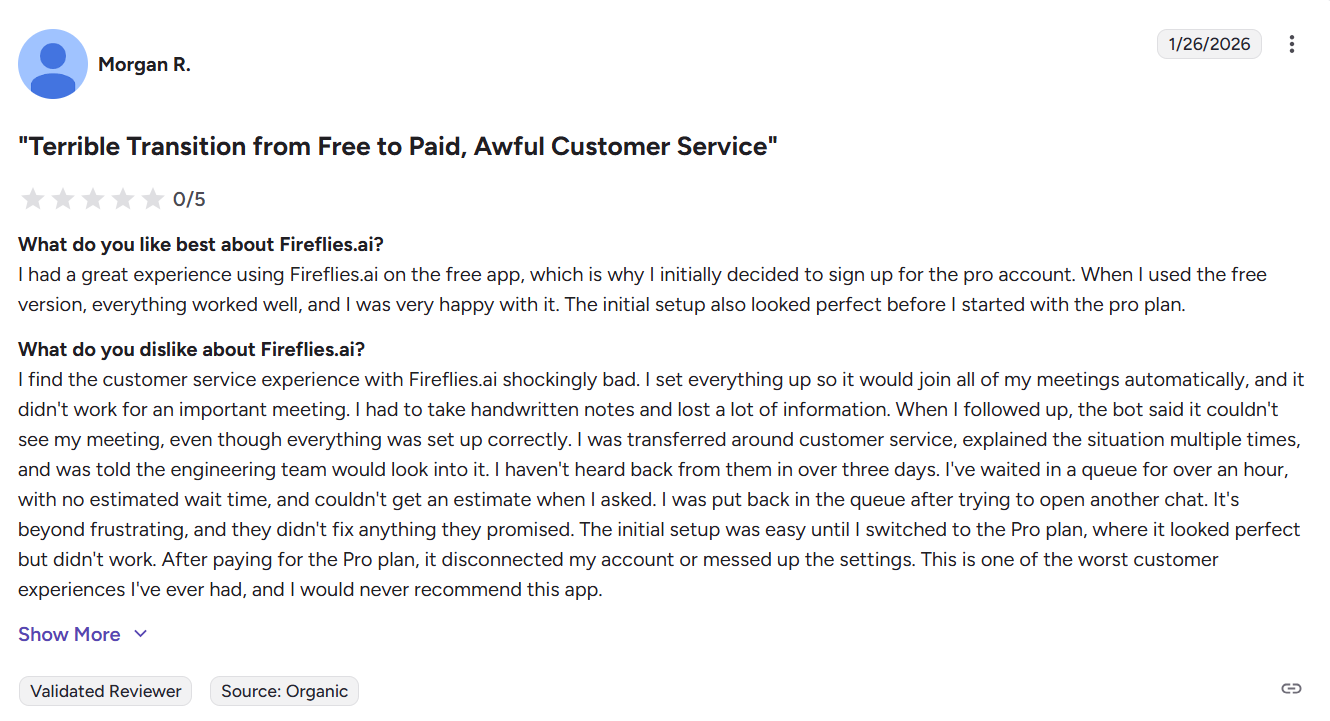This screenshot has height=721, width=1330.
Task: Click the second rating star
Action: tap(63, 198)
